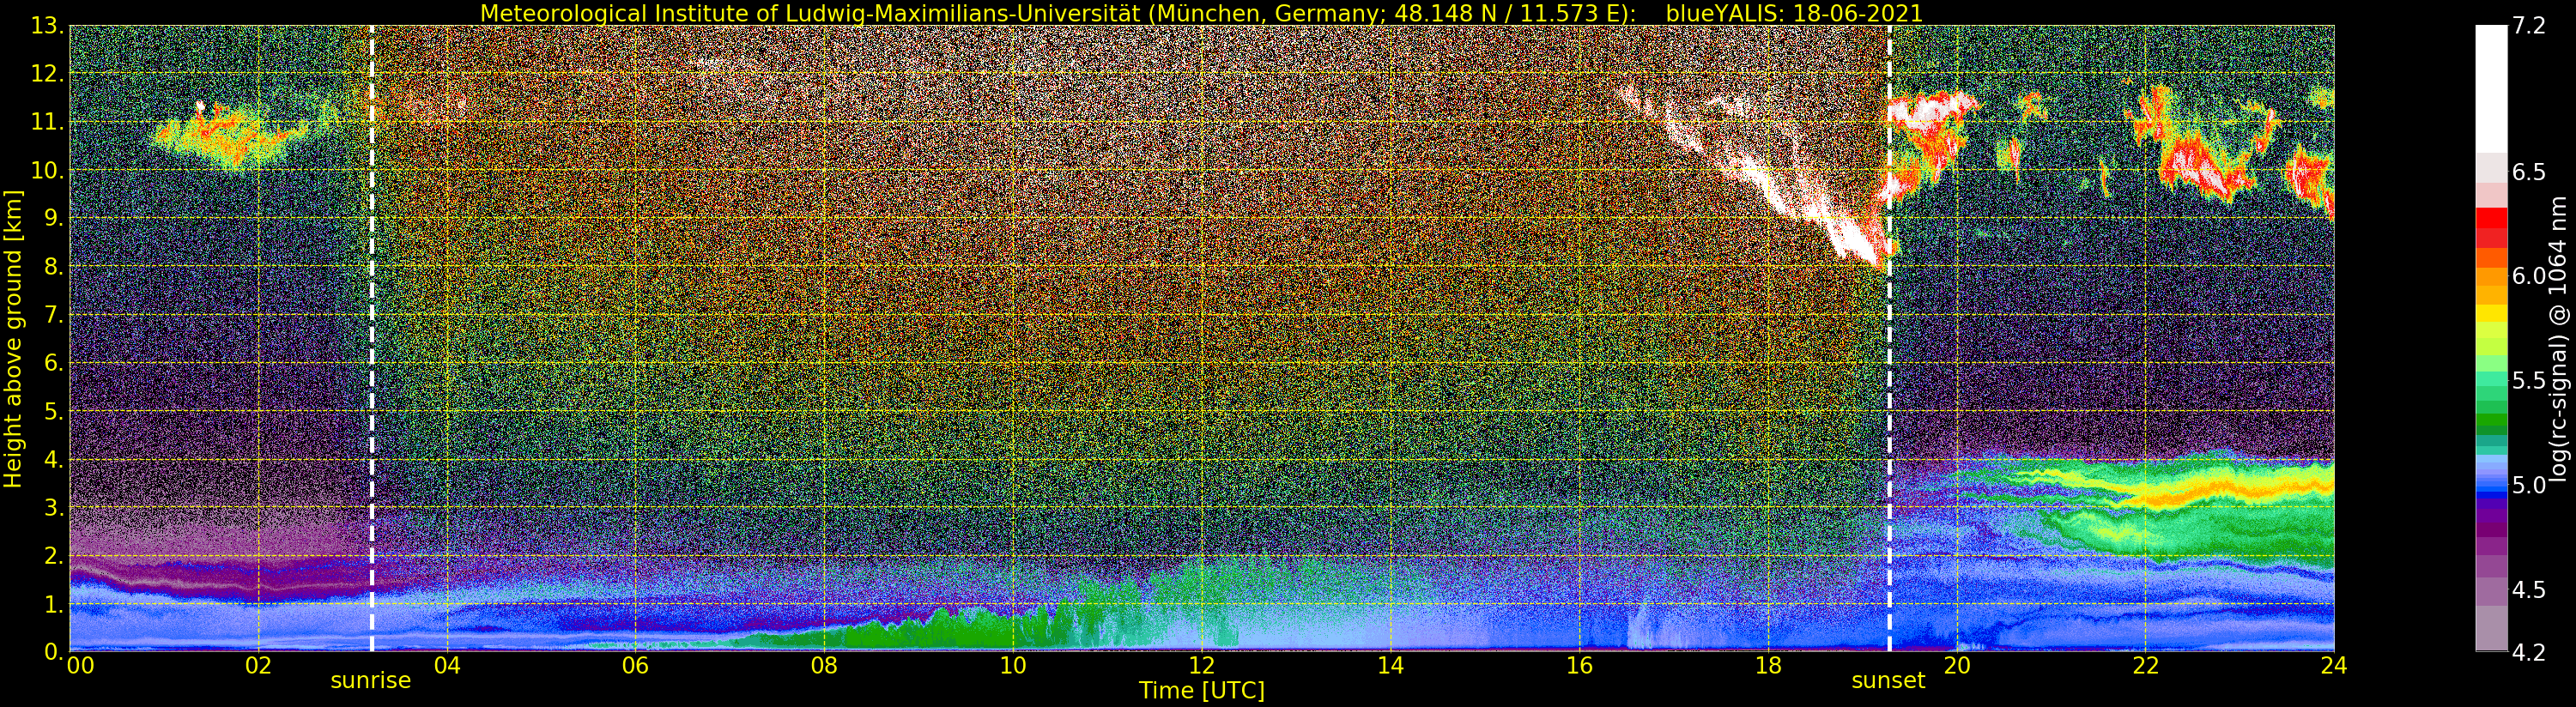Click the '4.5' colorbar tick value

(2529, 589)
